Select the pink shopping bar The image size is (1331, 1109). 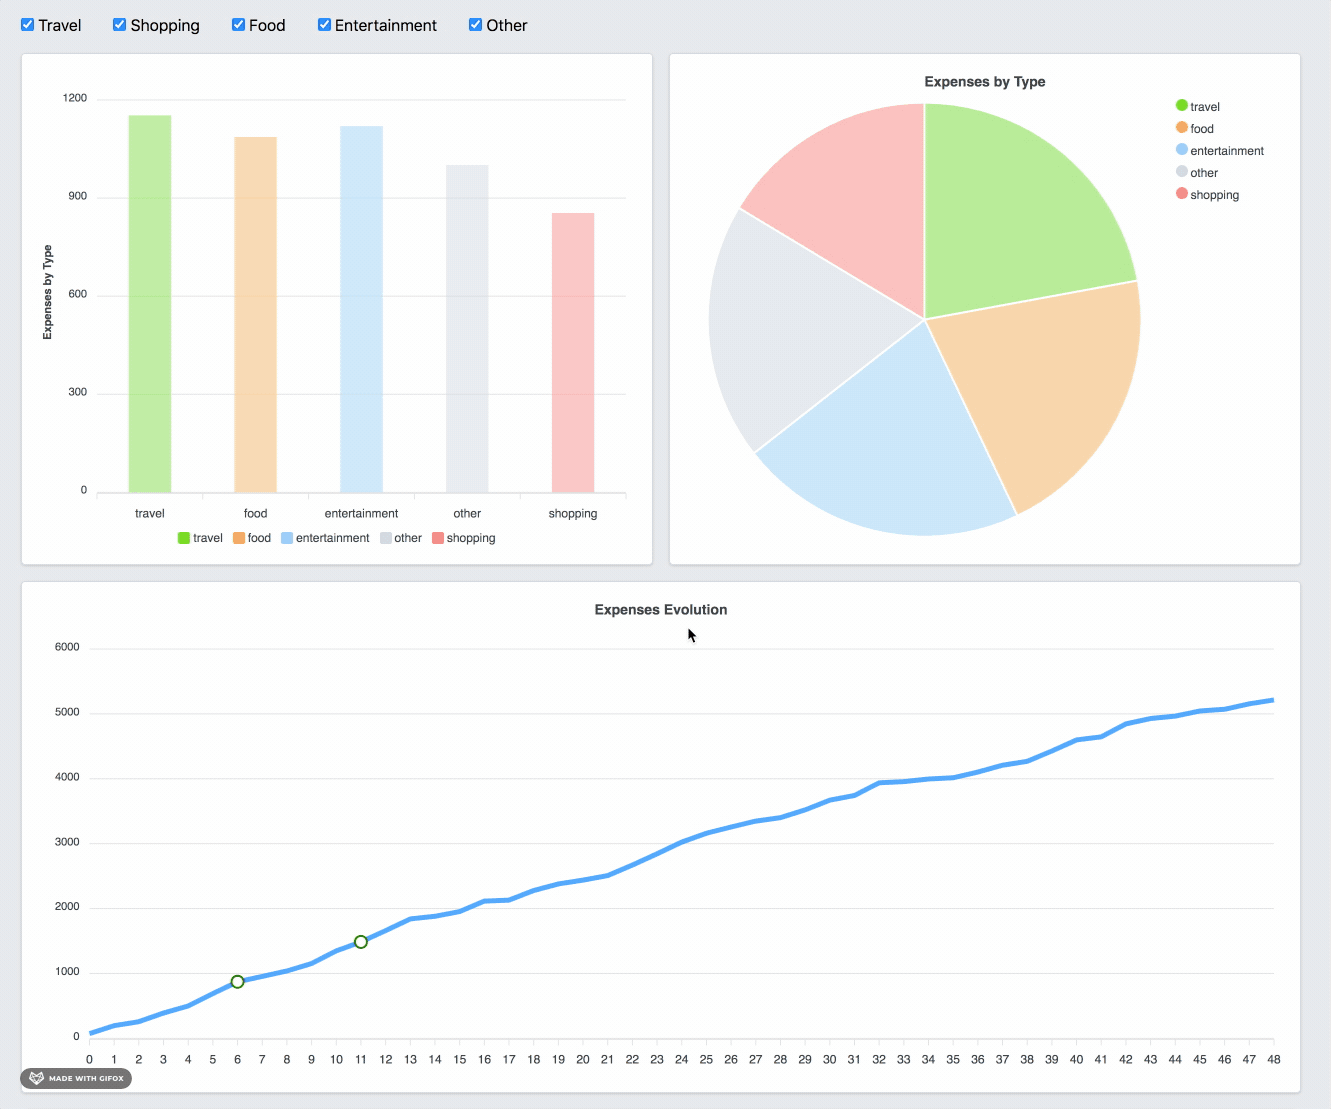573,352
